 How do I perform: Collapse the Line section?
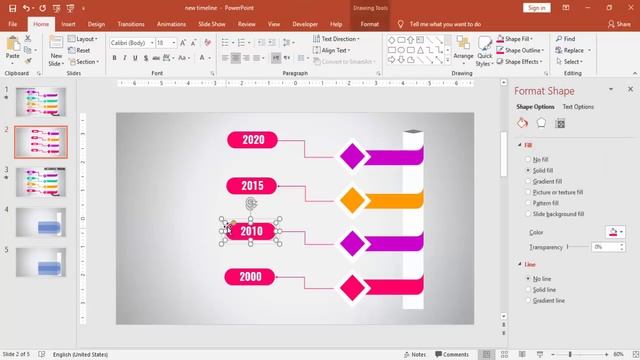(x=520, y=264)
